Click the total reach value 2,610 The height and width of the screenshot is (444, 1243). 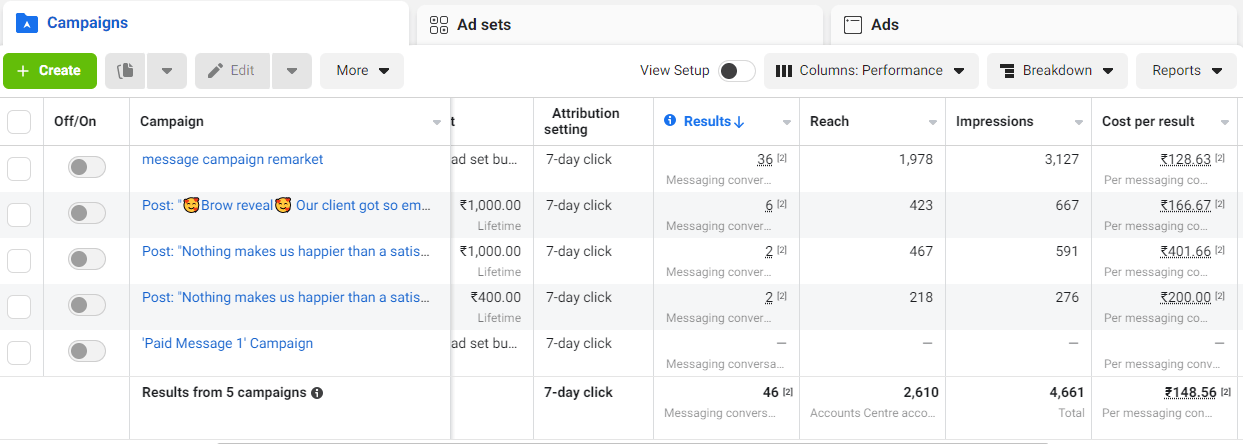[921, 393]
